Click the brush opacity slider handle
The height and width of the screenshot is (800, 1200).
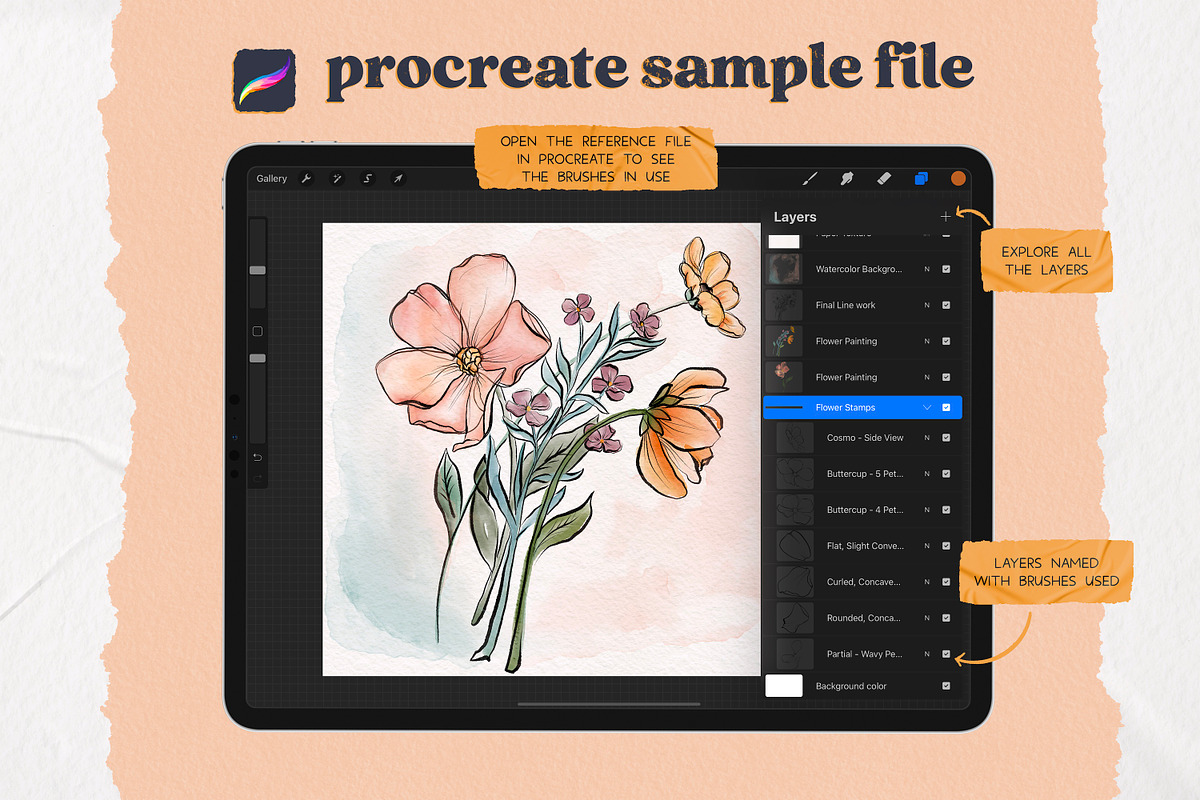click(x=257, y=357)
